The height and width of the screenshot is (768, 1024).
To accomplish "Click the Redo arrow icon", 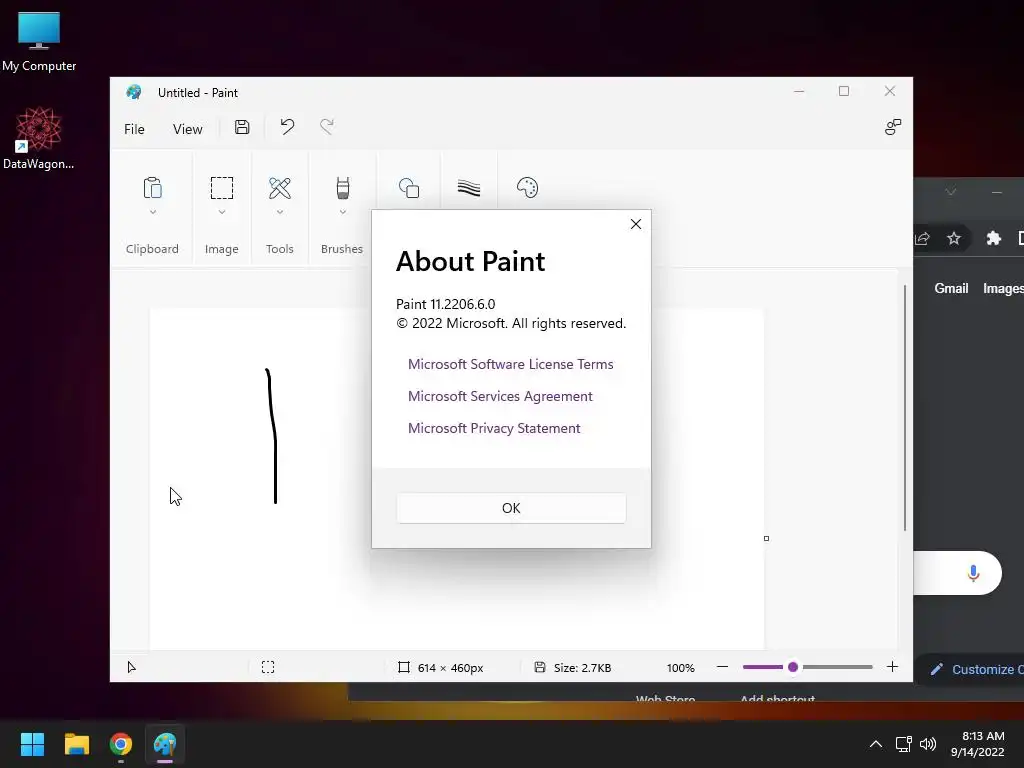I will 327,126.
